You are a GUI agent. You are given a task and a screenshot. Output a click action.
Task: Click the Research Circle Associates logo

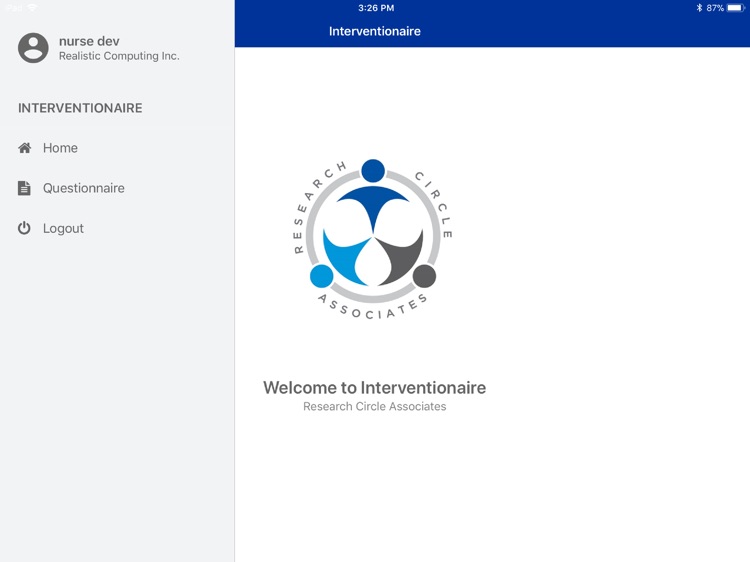click(x=373, y=239)
